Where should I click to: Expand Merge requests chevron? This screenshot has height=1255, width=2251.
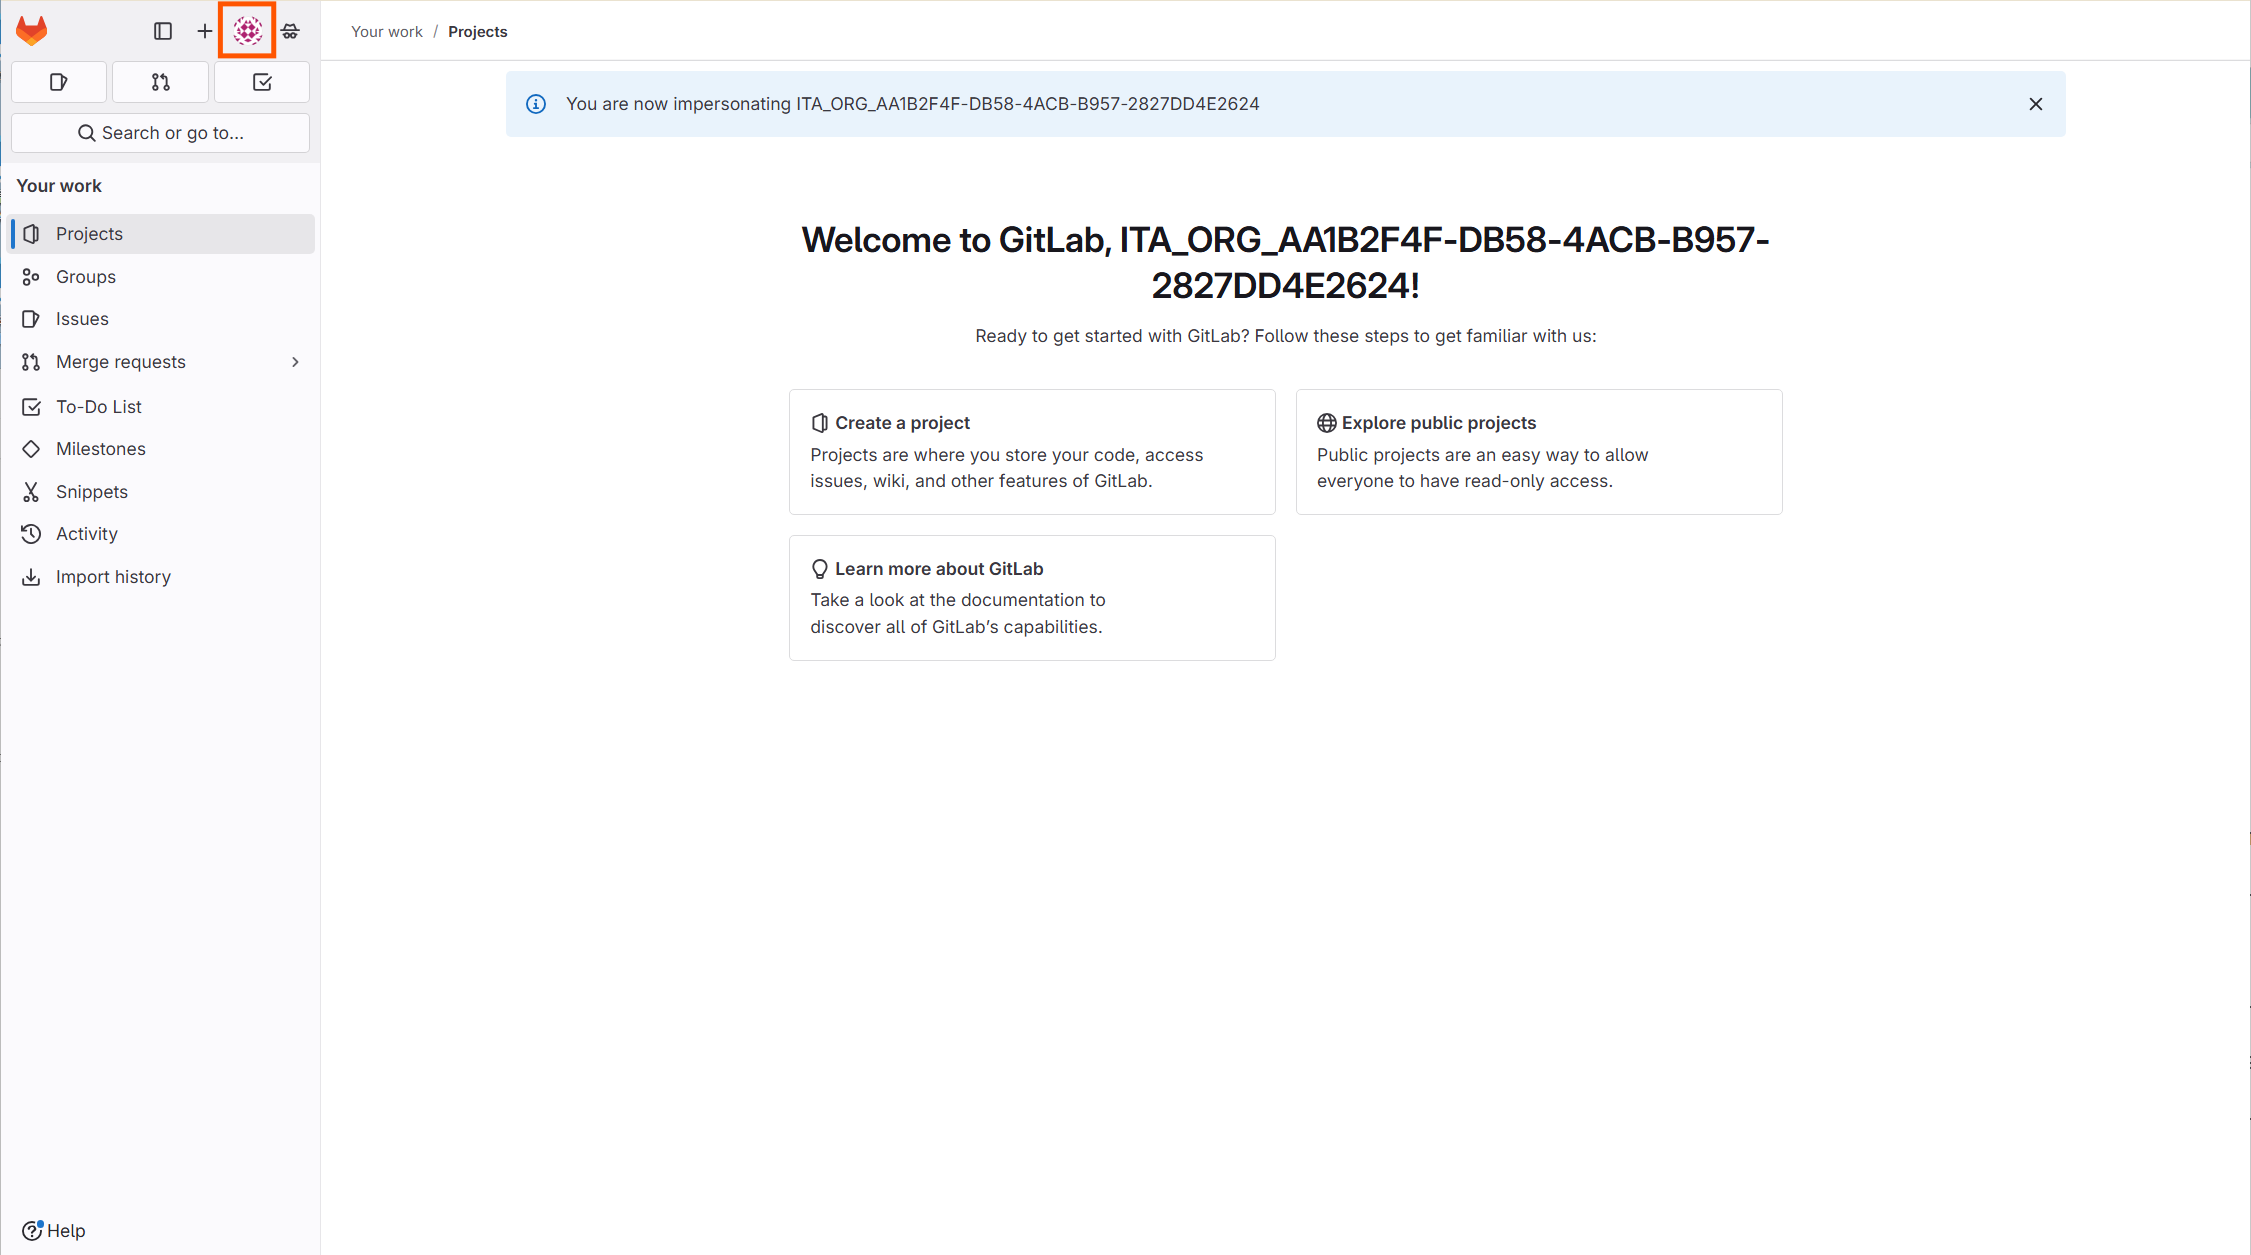click(x=295, y=362)
